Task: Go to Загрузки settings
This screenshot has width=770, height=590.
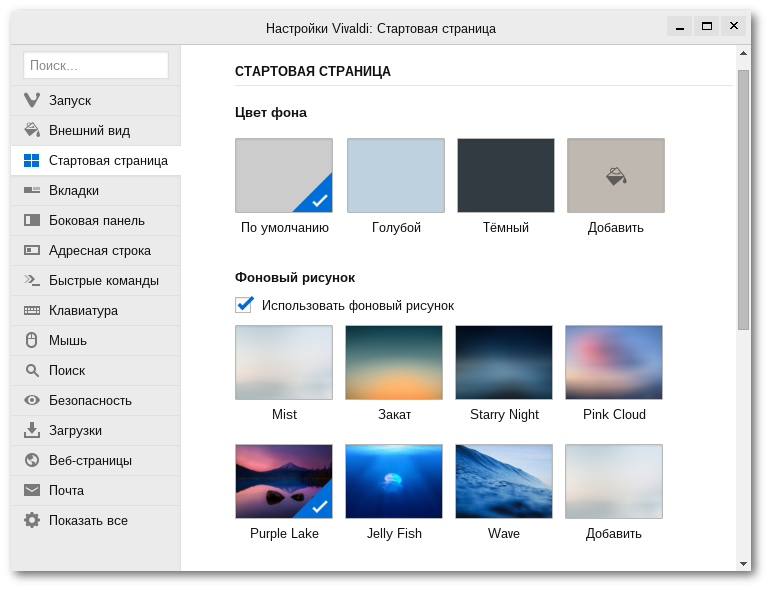Action: [96, 430]
